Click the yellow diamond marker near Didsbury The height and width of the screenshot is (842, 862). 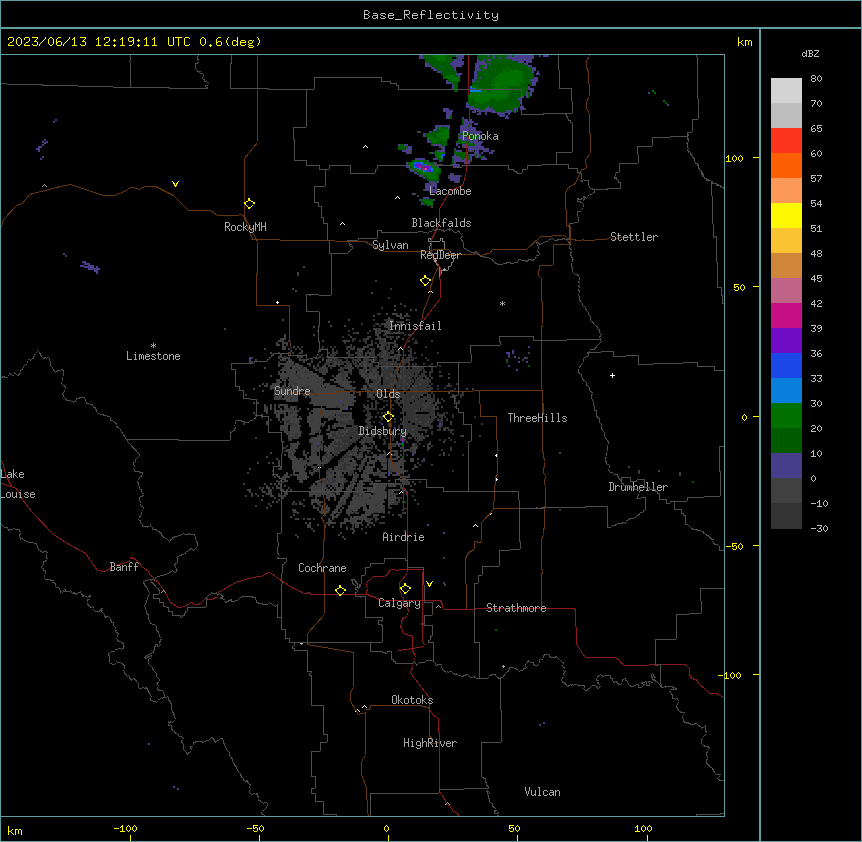(x=388, y=417)
